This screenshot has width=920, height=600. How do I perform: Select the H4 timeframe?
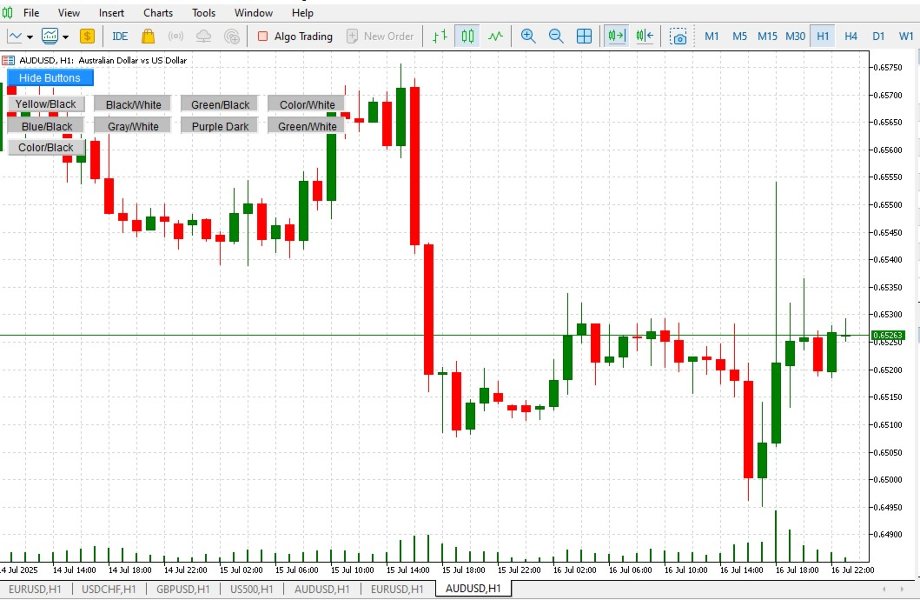point(851,36)
